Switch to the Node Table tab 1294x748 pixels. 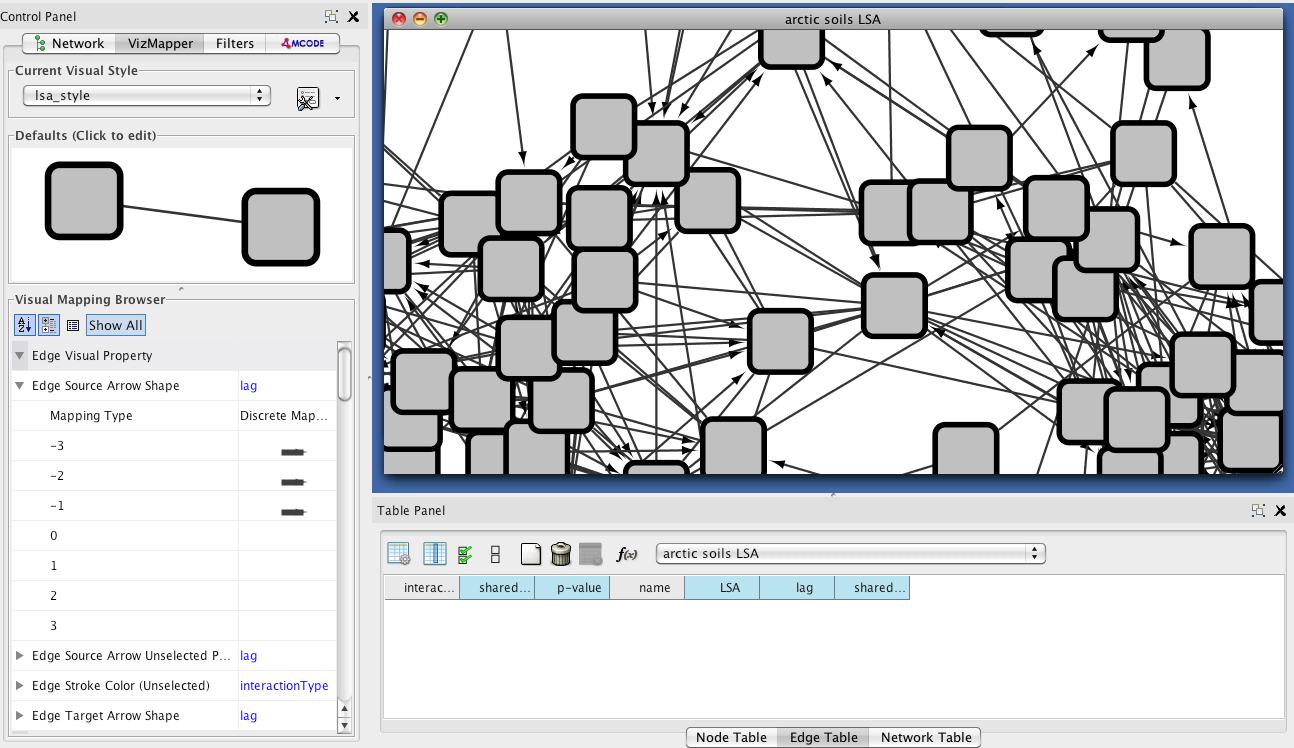[731, 738]
